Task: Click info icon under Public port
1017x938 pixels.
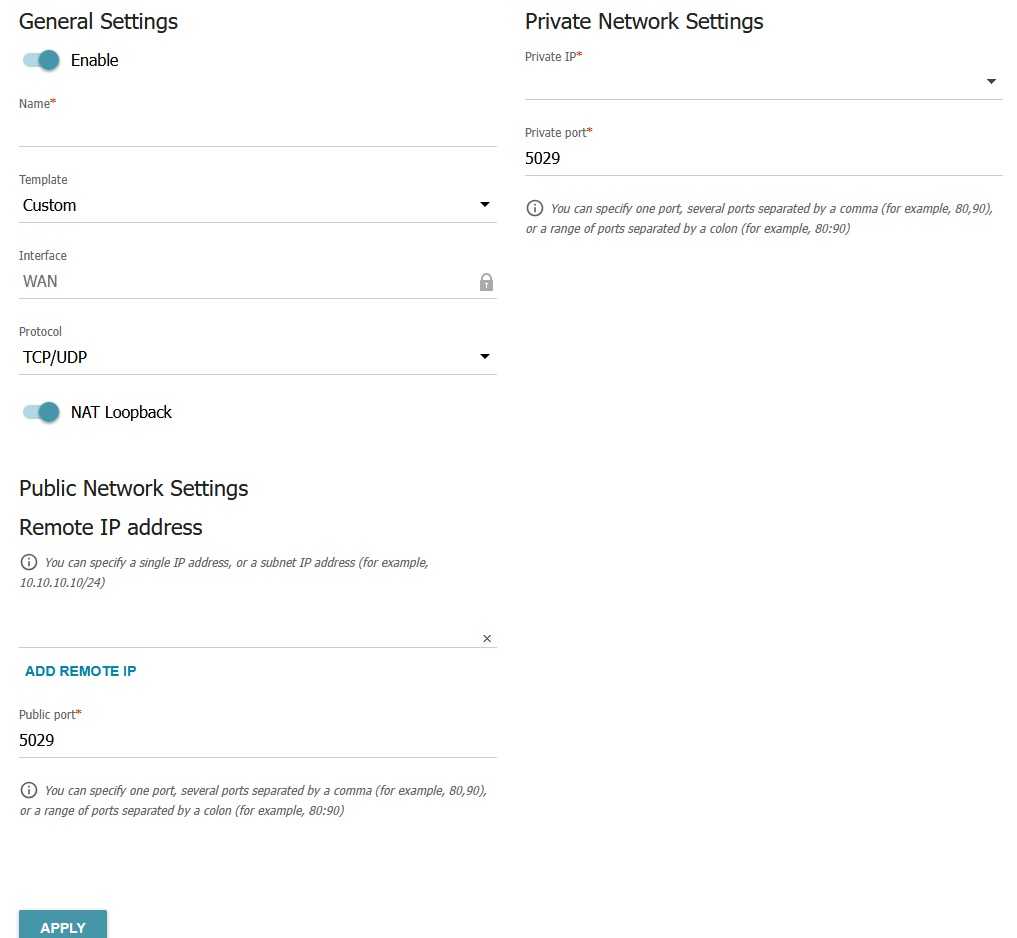Action: pyautogui.click(x=28, y=790)
